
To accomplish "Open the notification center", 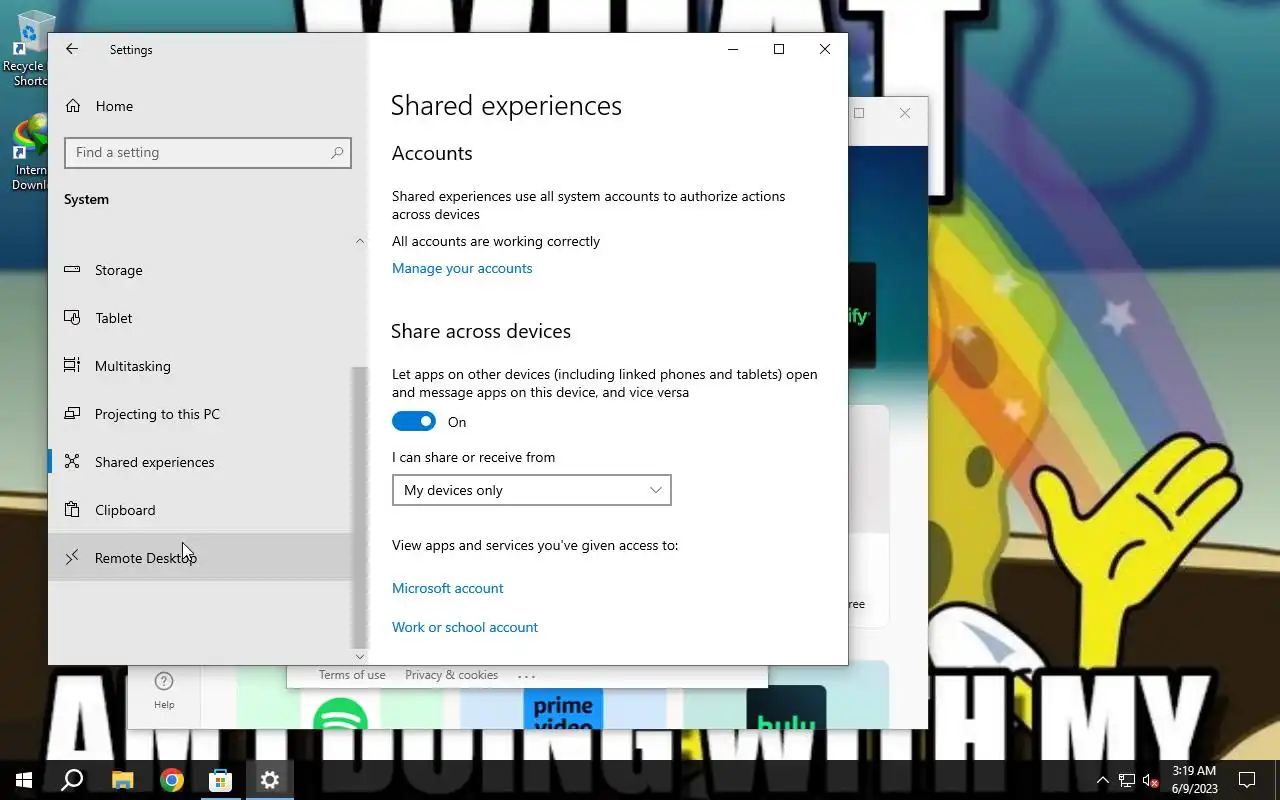I will pos(1247,780).
